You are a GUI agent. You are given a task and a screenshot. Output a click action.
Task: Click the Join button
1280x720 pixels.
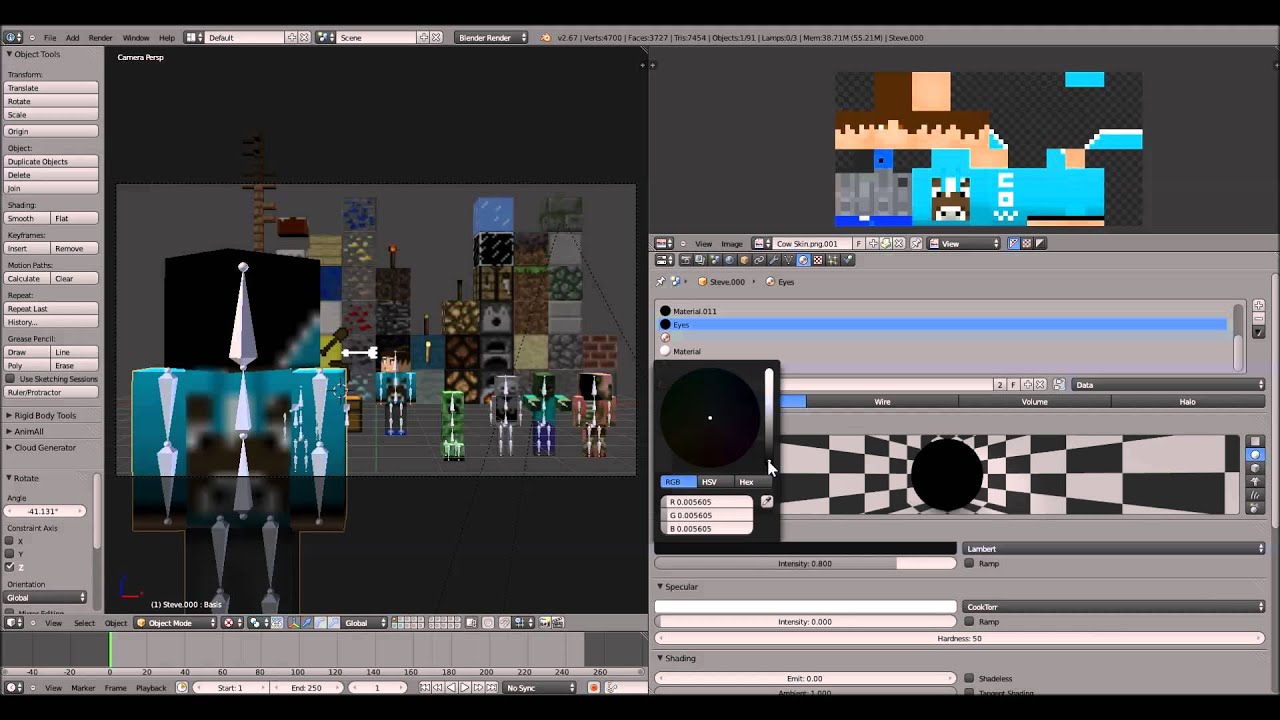tap(51, 188)
